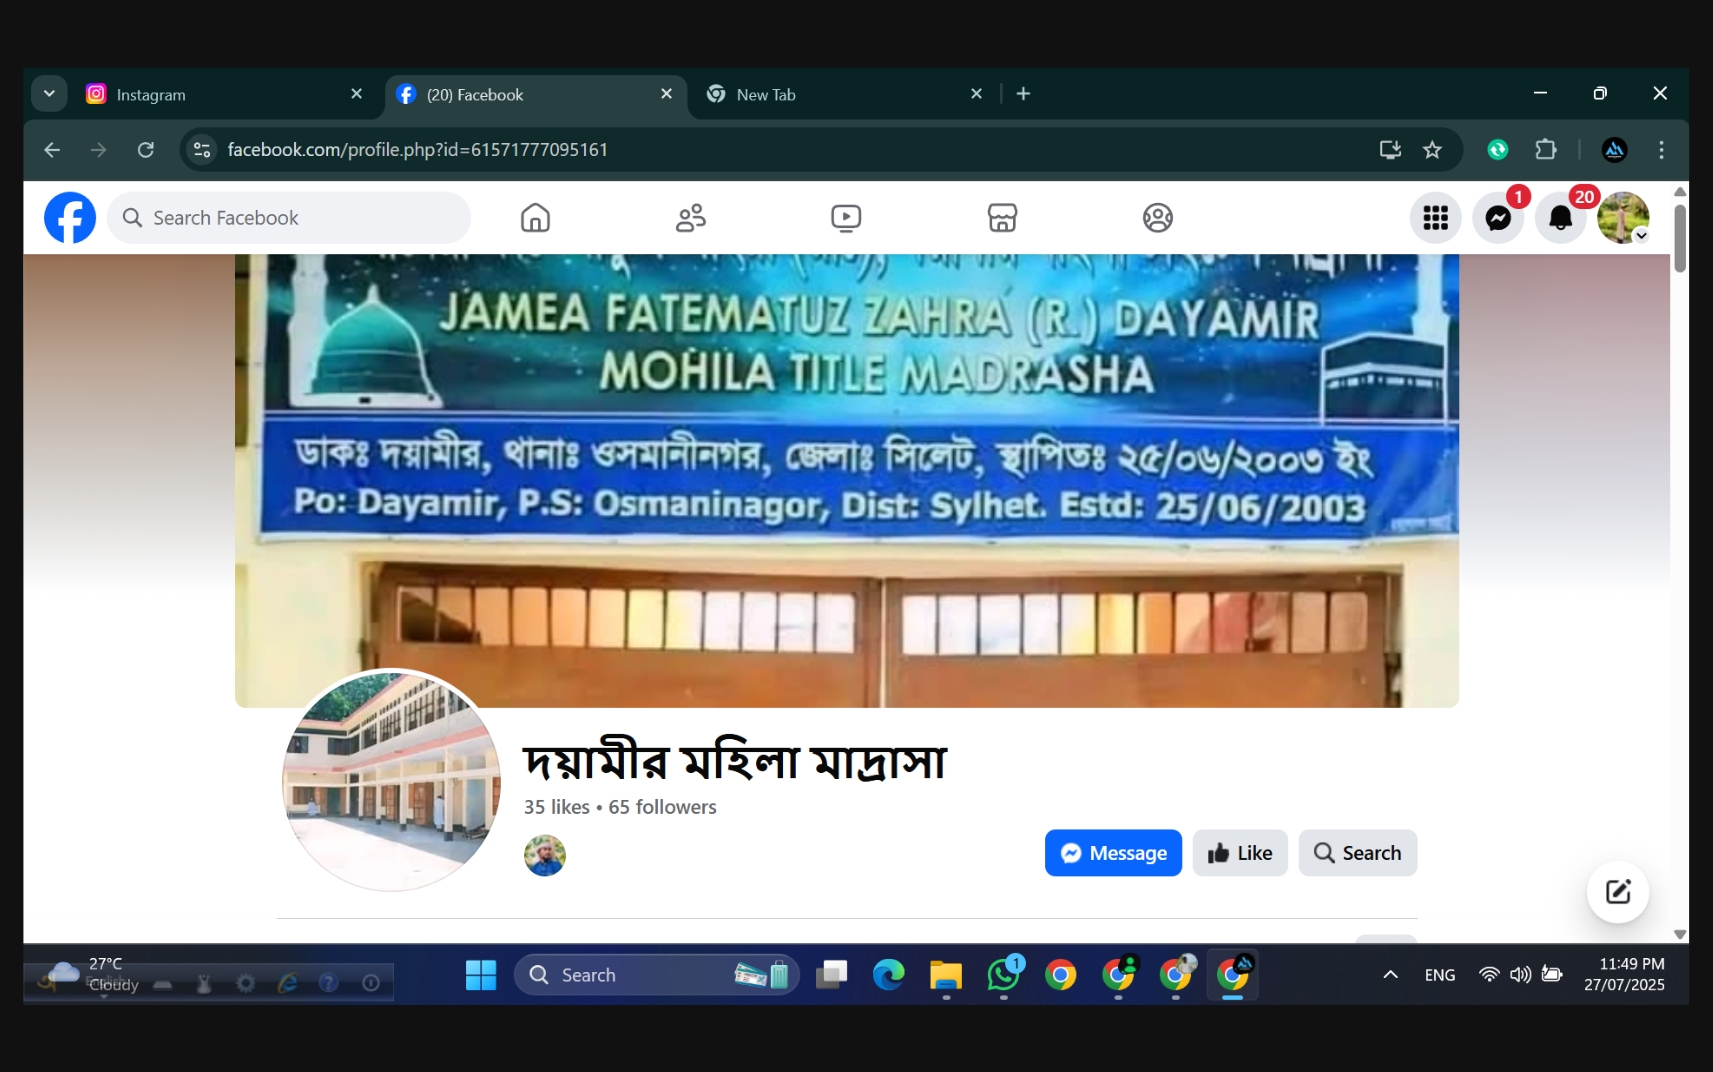Like the দয়ামীর মহিলা মাদ্রাসা page

click(1239, 852)
